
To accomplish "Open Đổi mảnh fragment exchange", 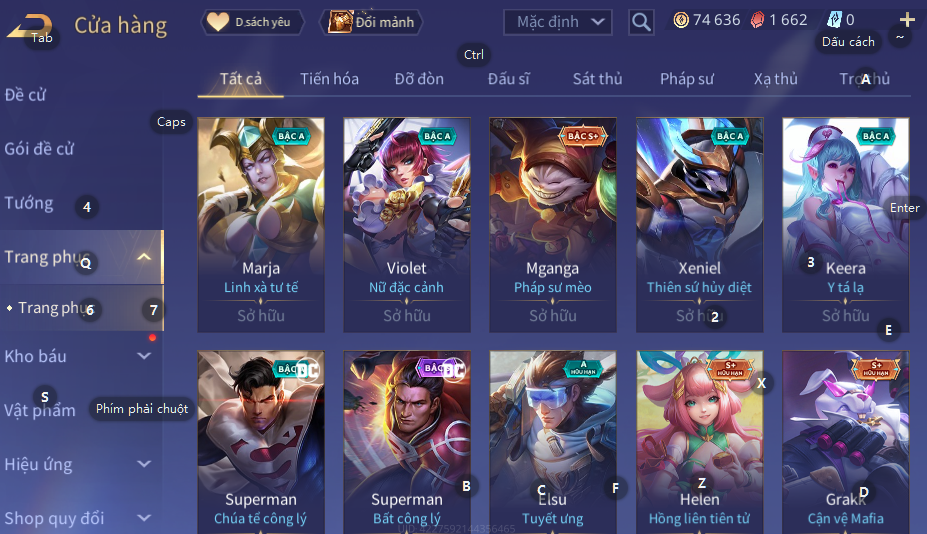I will coord(371,22).
